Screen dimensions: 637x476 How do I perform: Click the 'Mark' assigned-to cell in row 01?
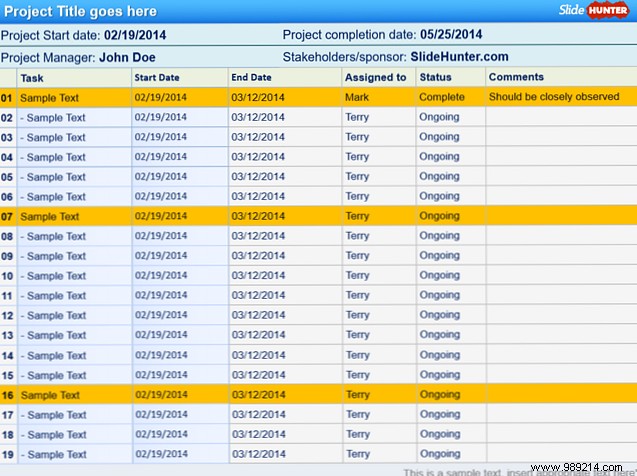pyautogui.click(x=357, y=98)
